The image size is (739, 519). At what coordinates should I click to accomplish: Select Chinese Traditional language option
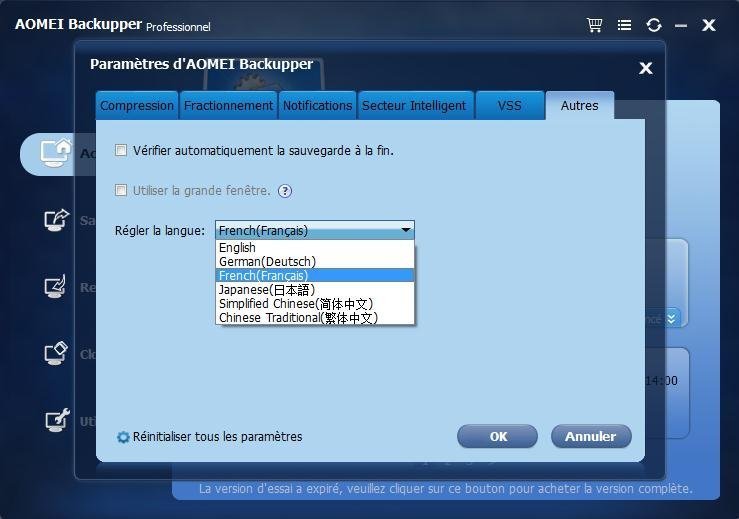[315, 318]
